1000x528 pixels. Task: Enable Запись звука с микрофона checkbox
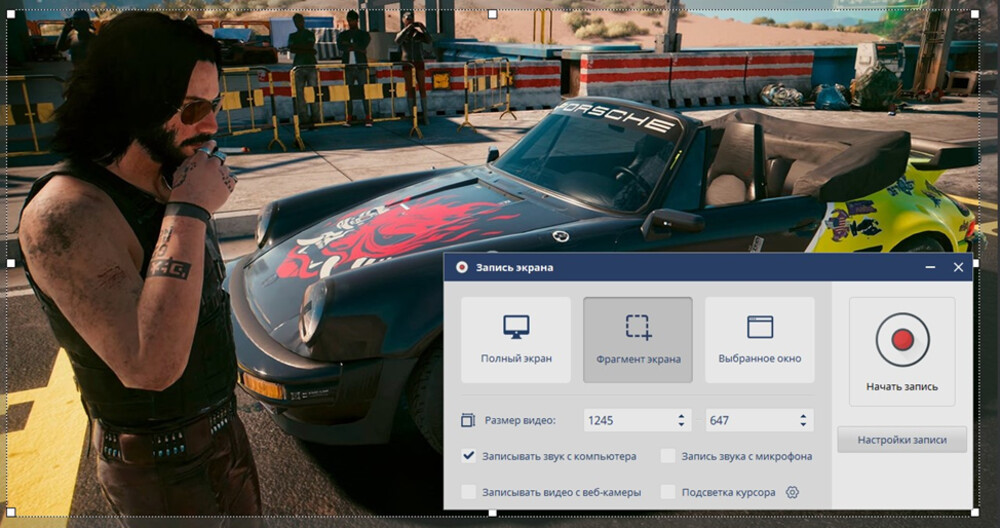[668, 456]
